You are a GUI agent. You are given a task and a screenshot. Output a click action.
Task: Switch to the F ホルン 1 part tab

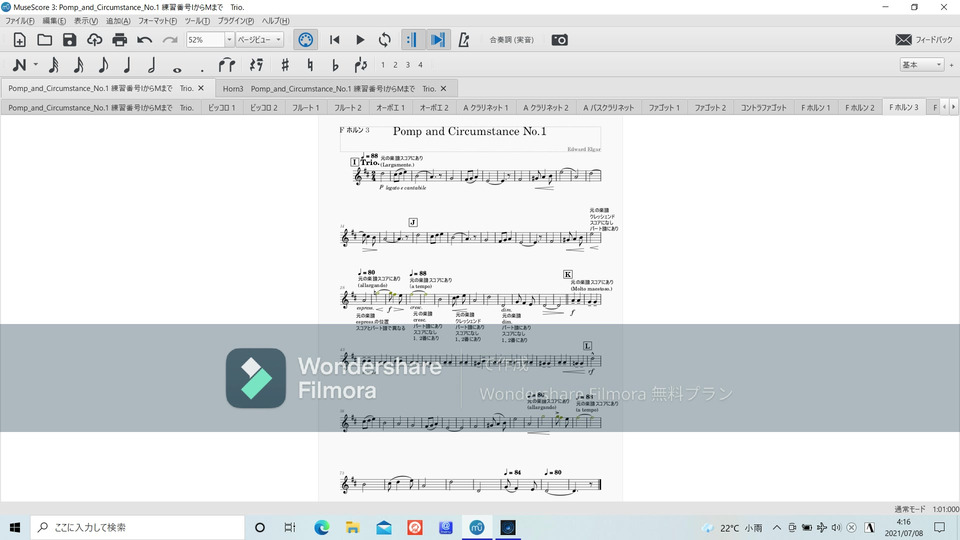coord(816,108)
